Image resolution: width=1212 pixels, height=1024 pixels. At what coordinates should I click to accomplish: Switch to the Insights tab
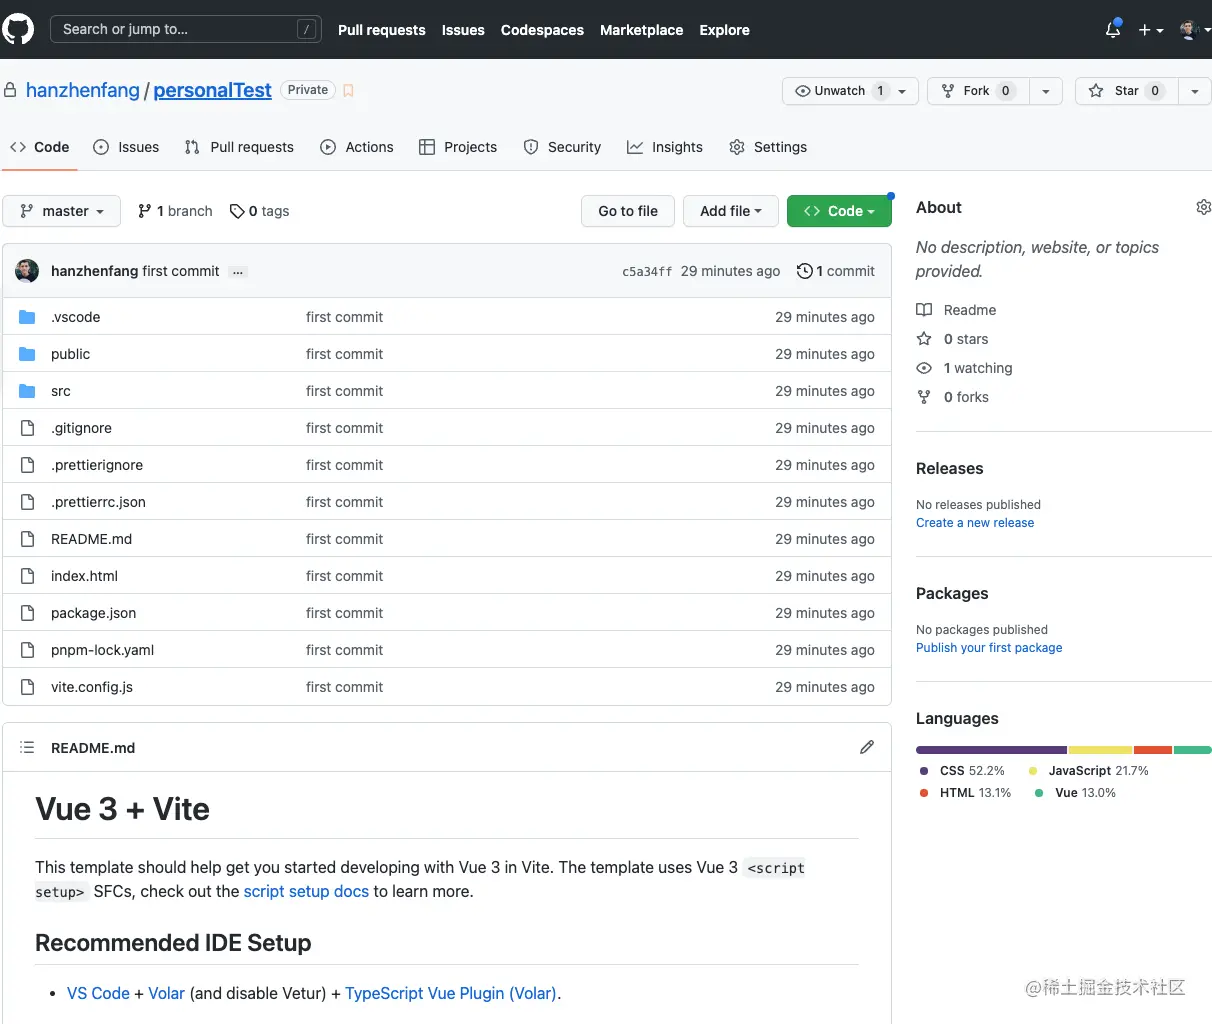coord(665,147)
